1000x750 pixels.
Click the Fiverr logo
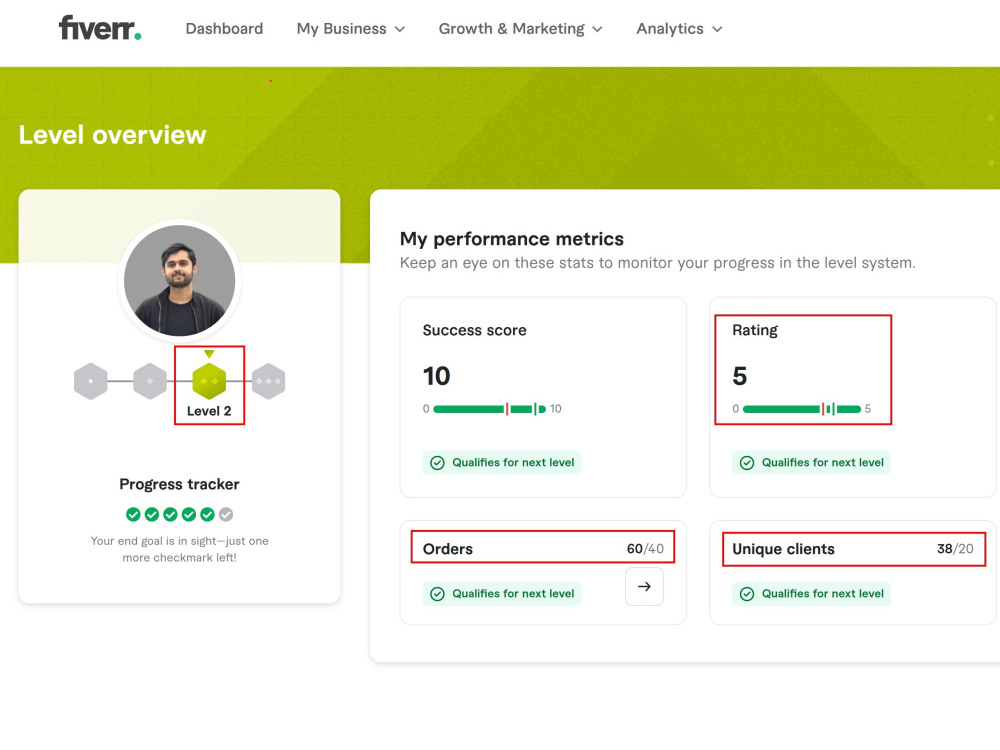[100, 28]
